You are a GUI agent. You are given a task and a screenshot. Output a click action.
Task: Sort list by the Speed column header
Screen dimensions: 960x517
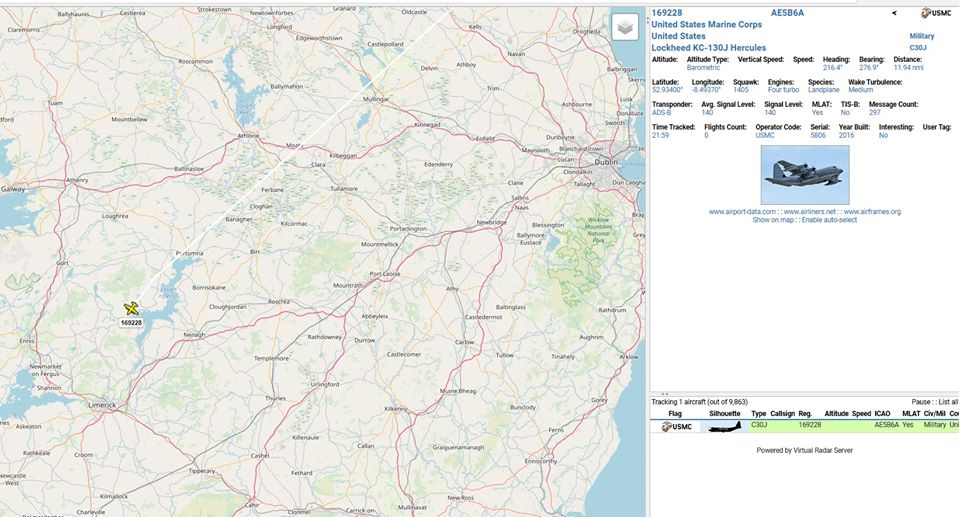point(861,413)
